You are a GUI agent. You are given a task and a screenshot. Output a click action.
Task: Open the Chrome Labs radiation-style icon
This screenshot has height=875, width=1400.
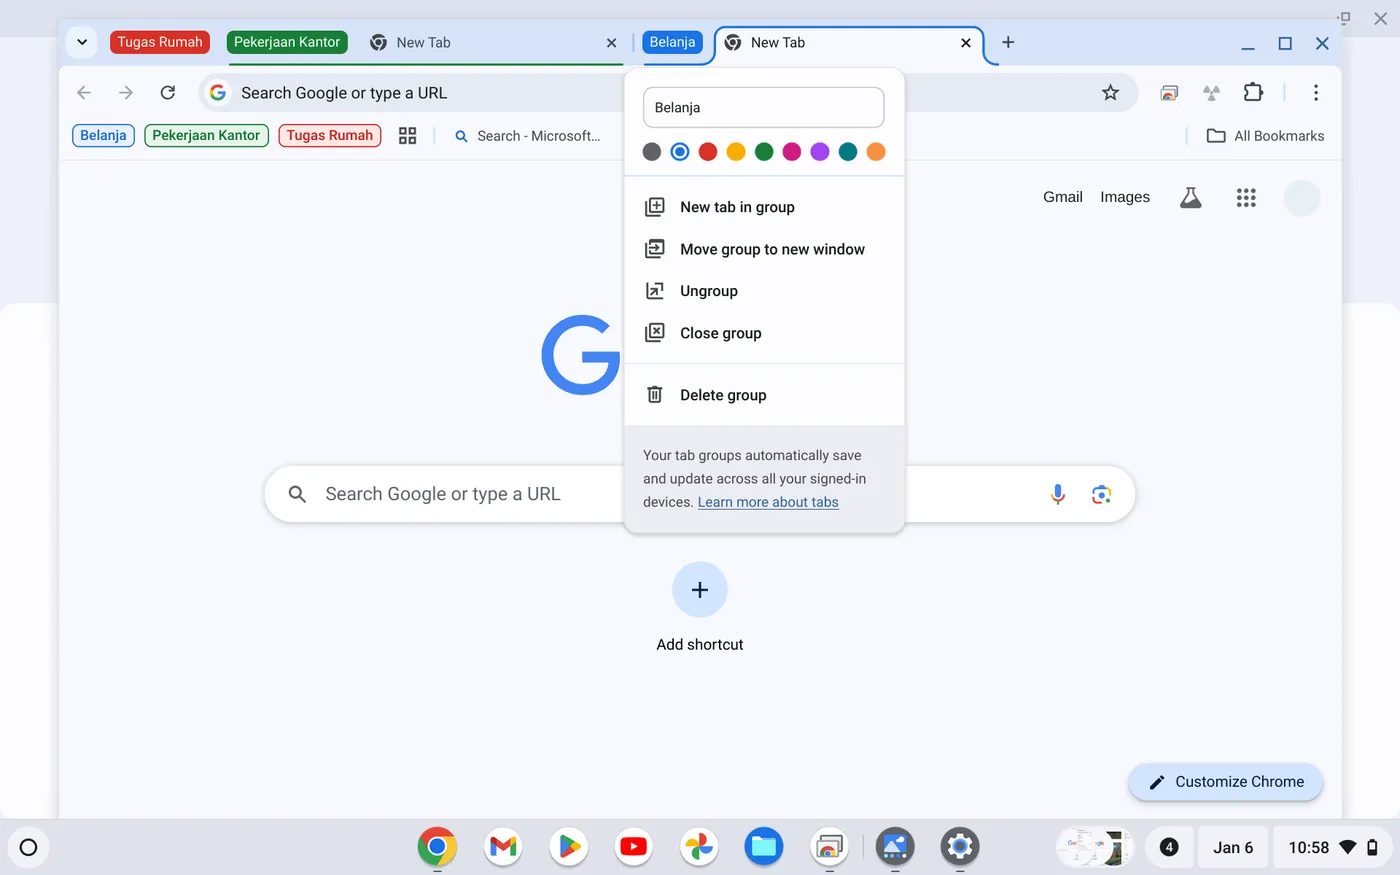[x=1211, y=93]
